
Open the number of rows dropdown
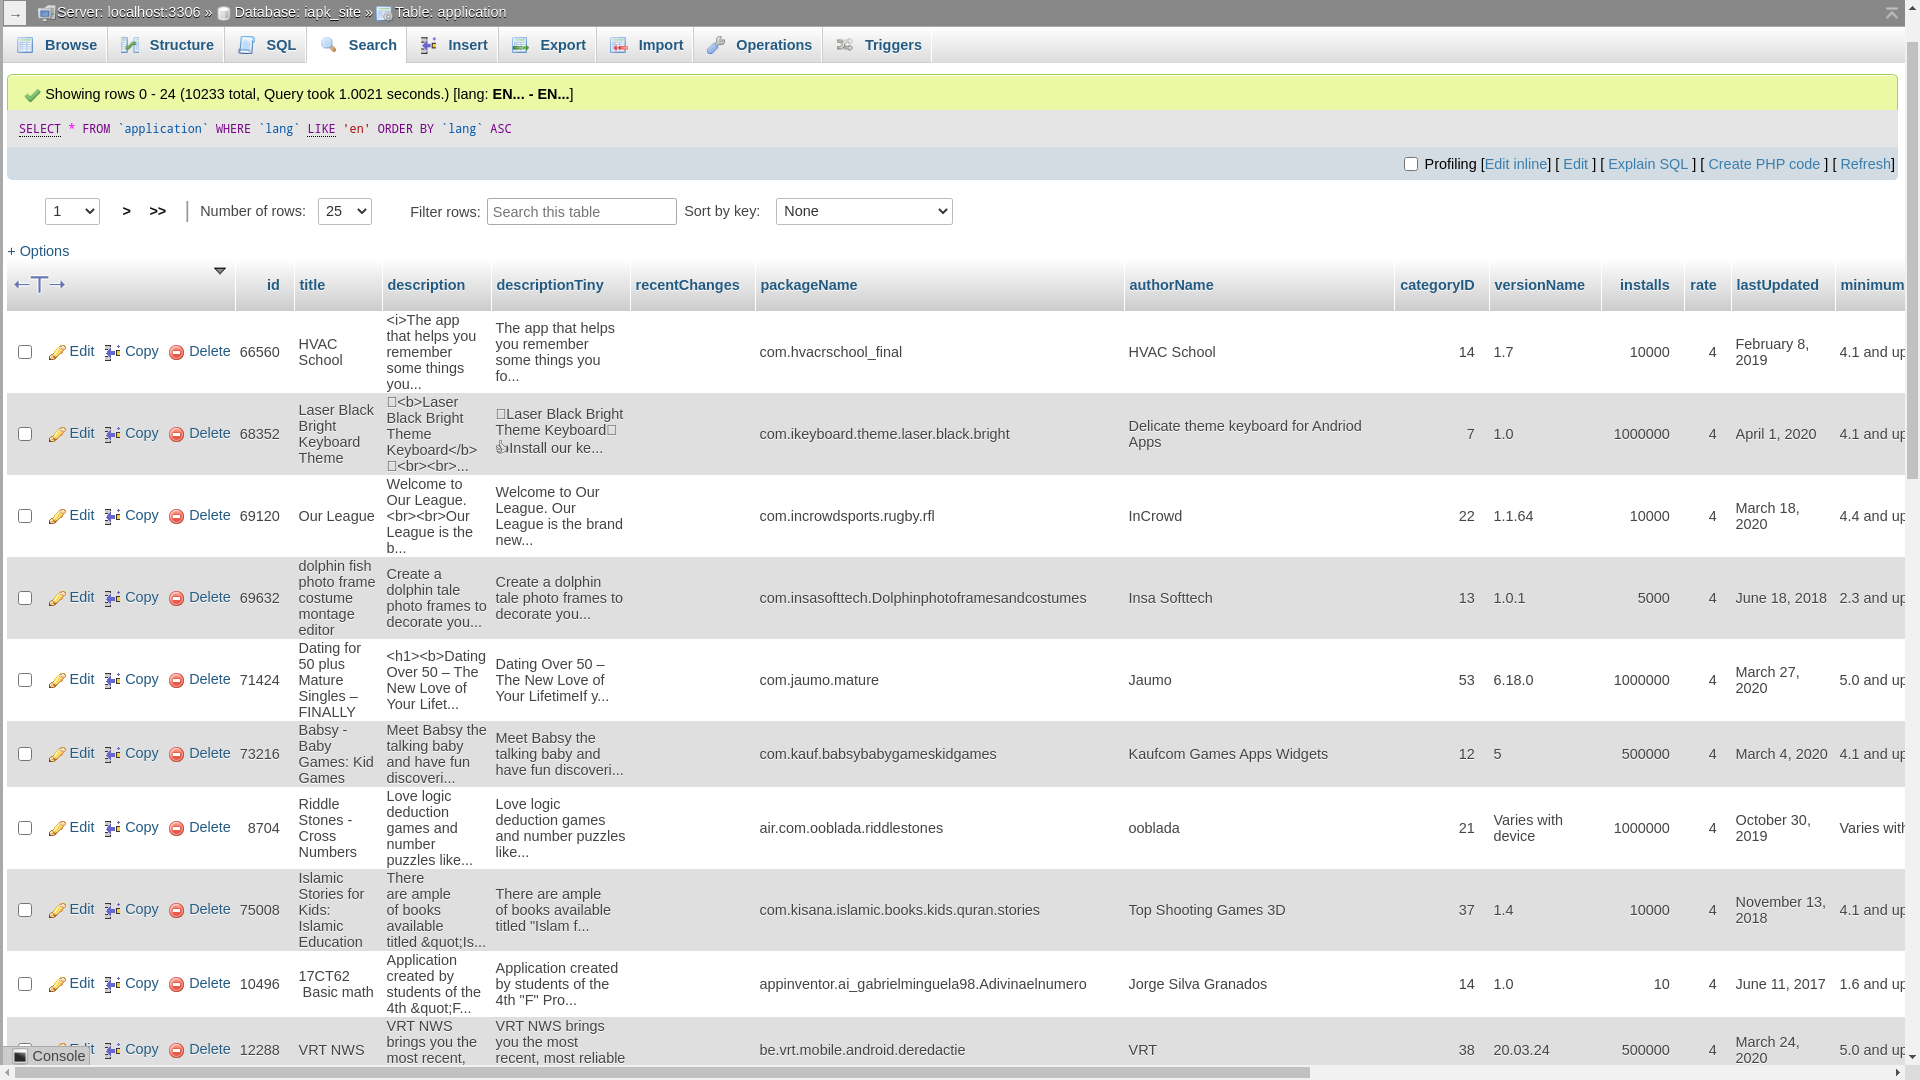coord(344,211)
